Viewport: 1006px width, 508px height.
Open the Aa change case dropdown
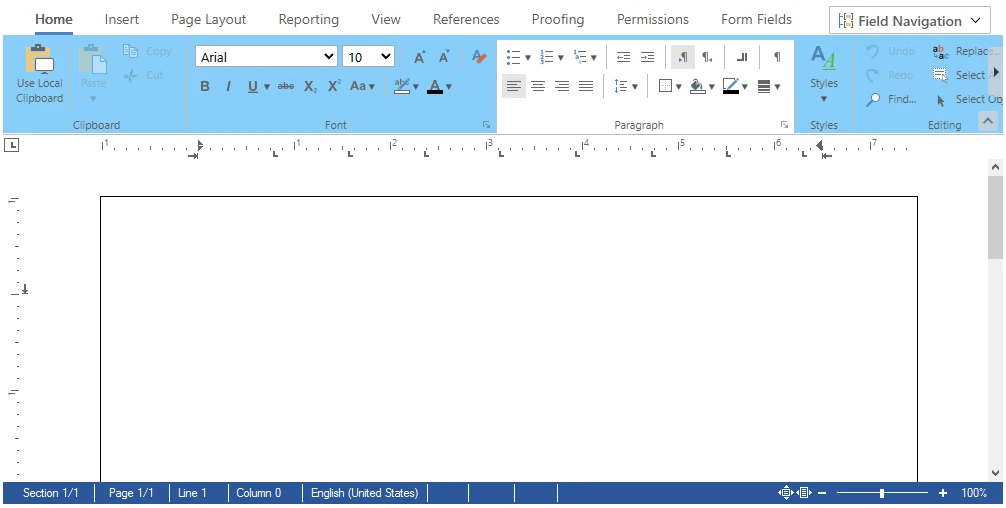tap(362, 86)
